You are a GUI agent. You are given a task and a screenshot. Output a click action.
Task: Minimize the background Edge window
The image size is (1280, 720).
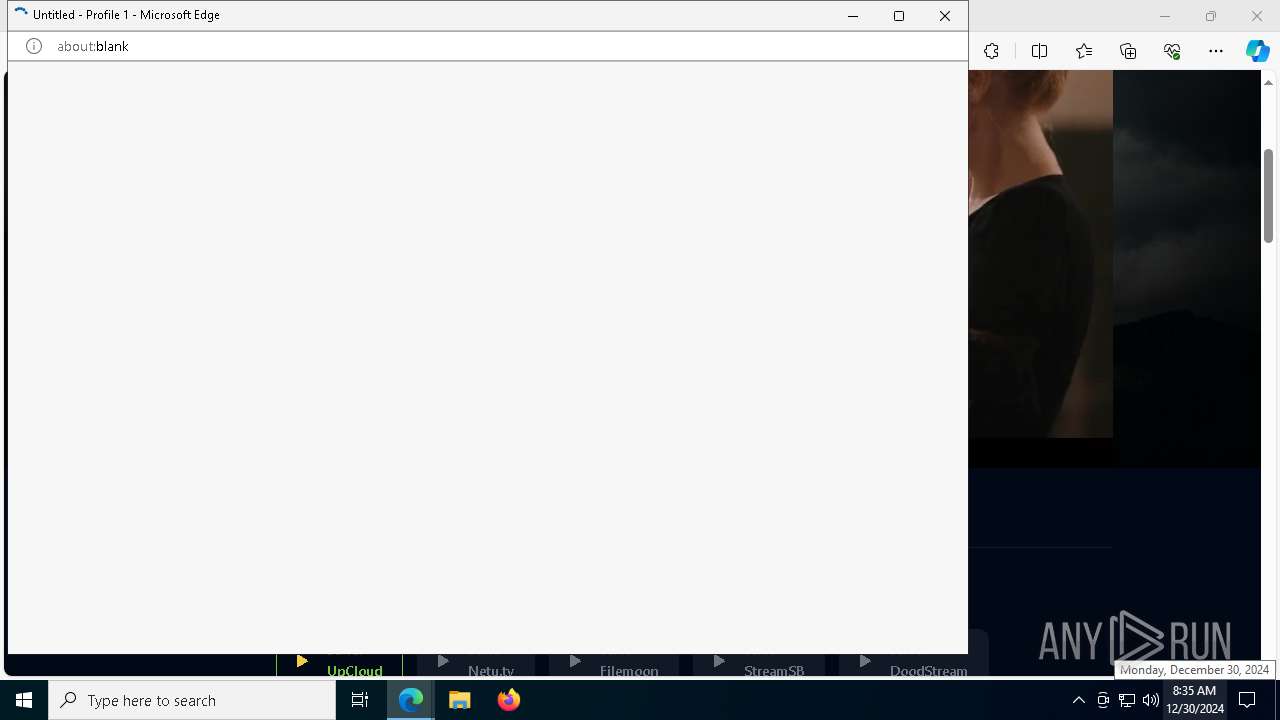[x=1165, y=16]
